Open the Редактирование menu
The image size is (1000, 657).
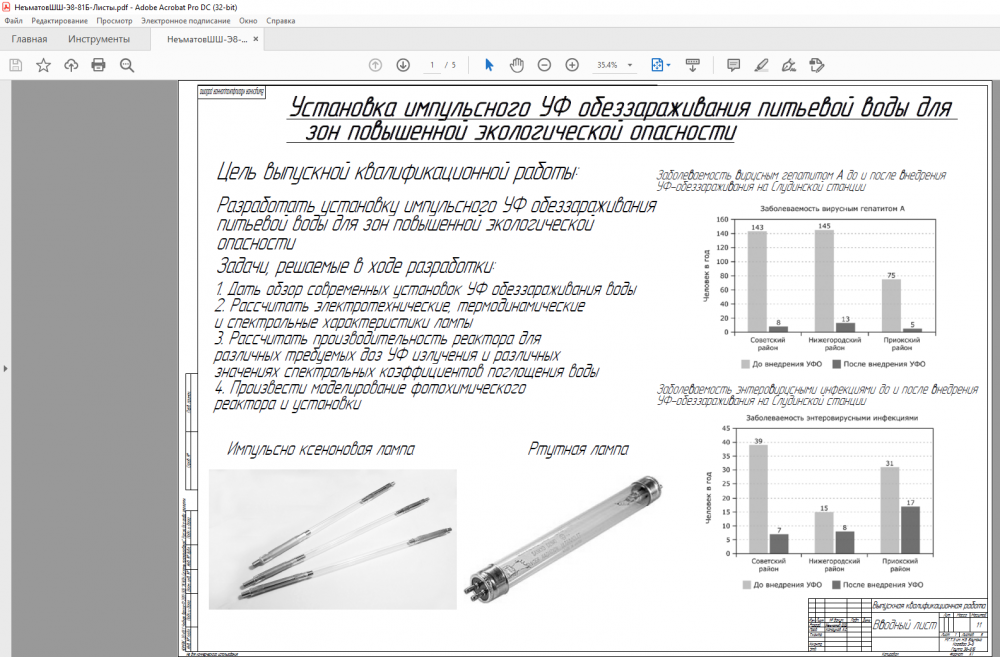click(x=59, y=20)
